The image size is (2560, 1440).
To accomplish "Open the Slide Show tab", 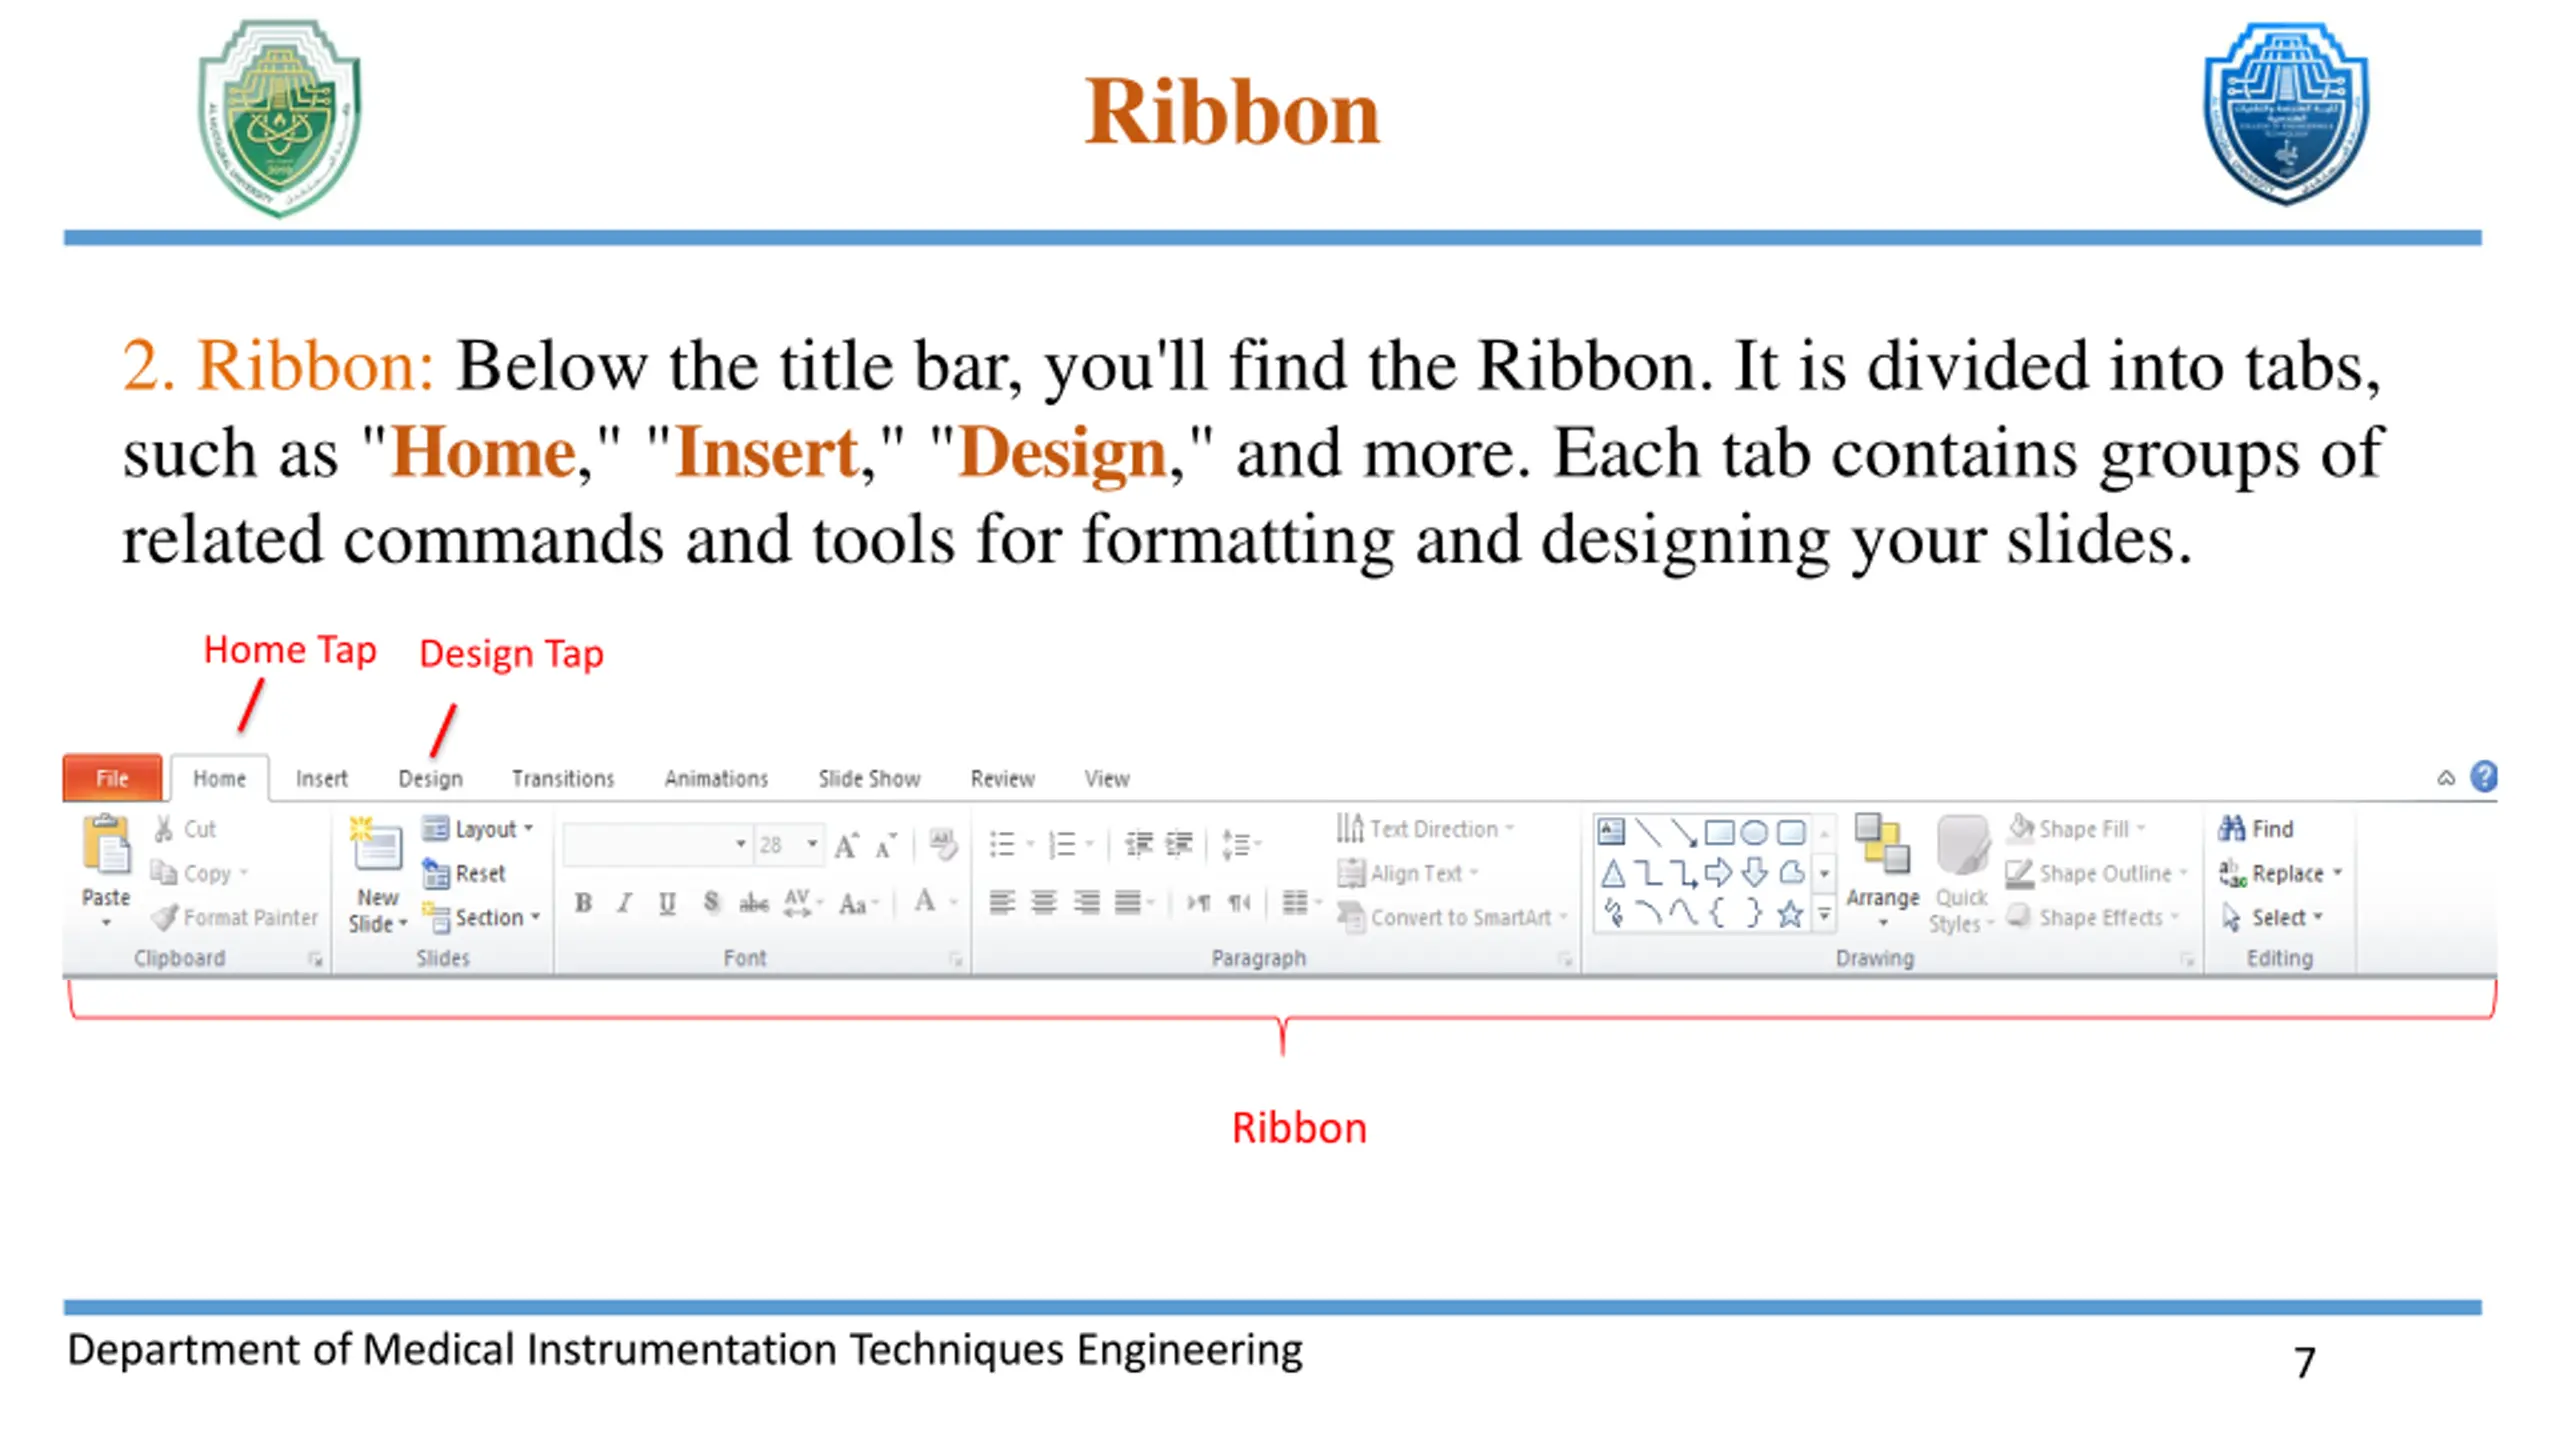I will click(869, 778).
